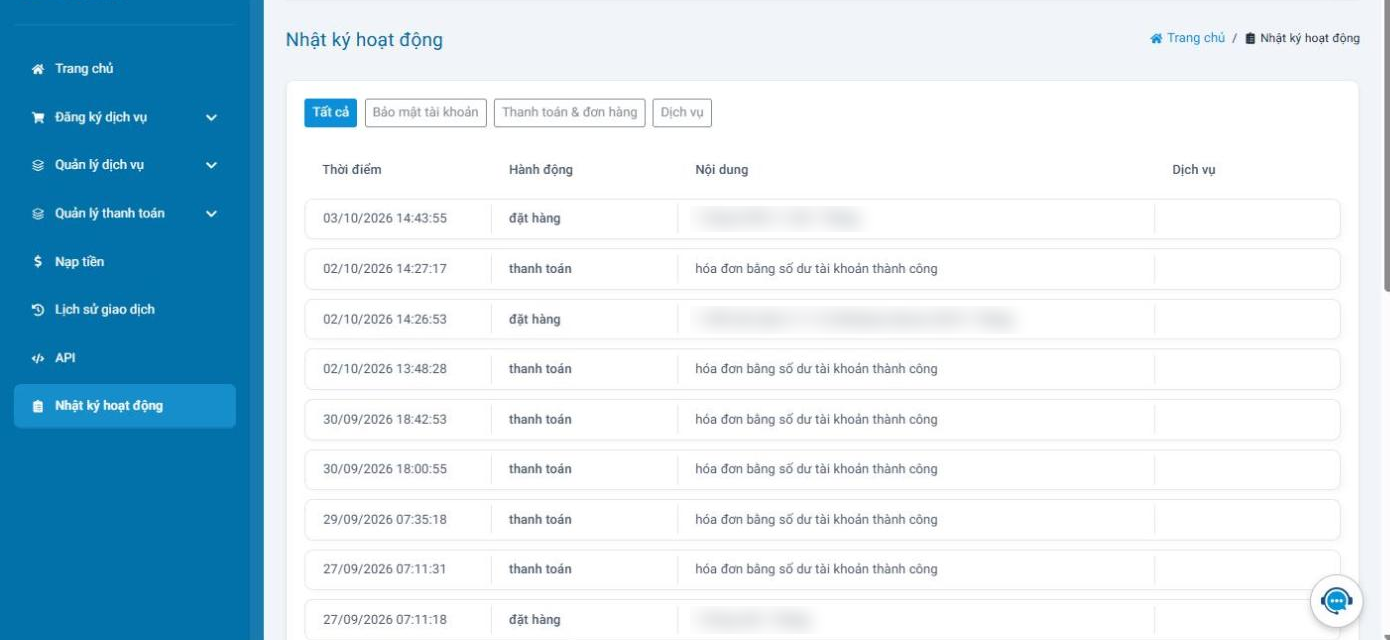The height and width of the screenshot is (640, 1390).
Task: Expand the Quản lý dịch vụ submenu chevron
Action: point(211,166)
